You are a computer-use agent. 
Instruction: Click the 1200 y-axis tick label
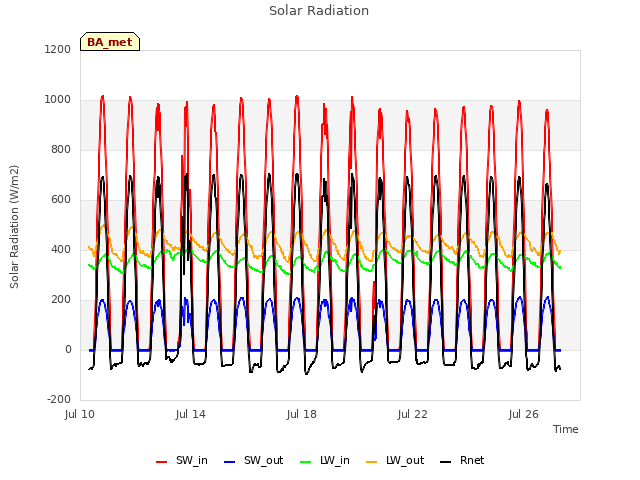pyautogui.click(x=58, y=49)
